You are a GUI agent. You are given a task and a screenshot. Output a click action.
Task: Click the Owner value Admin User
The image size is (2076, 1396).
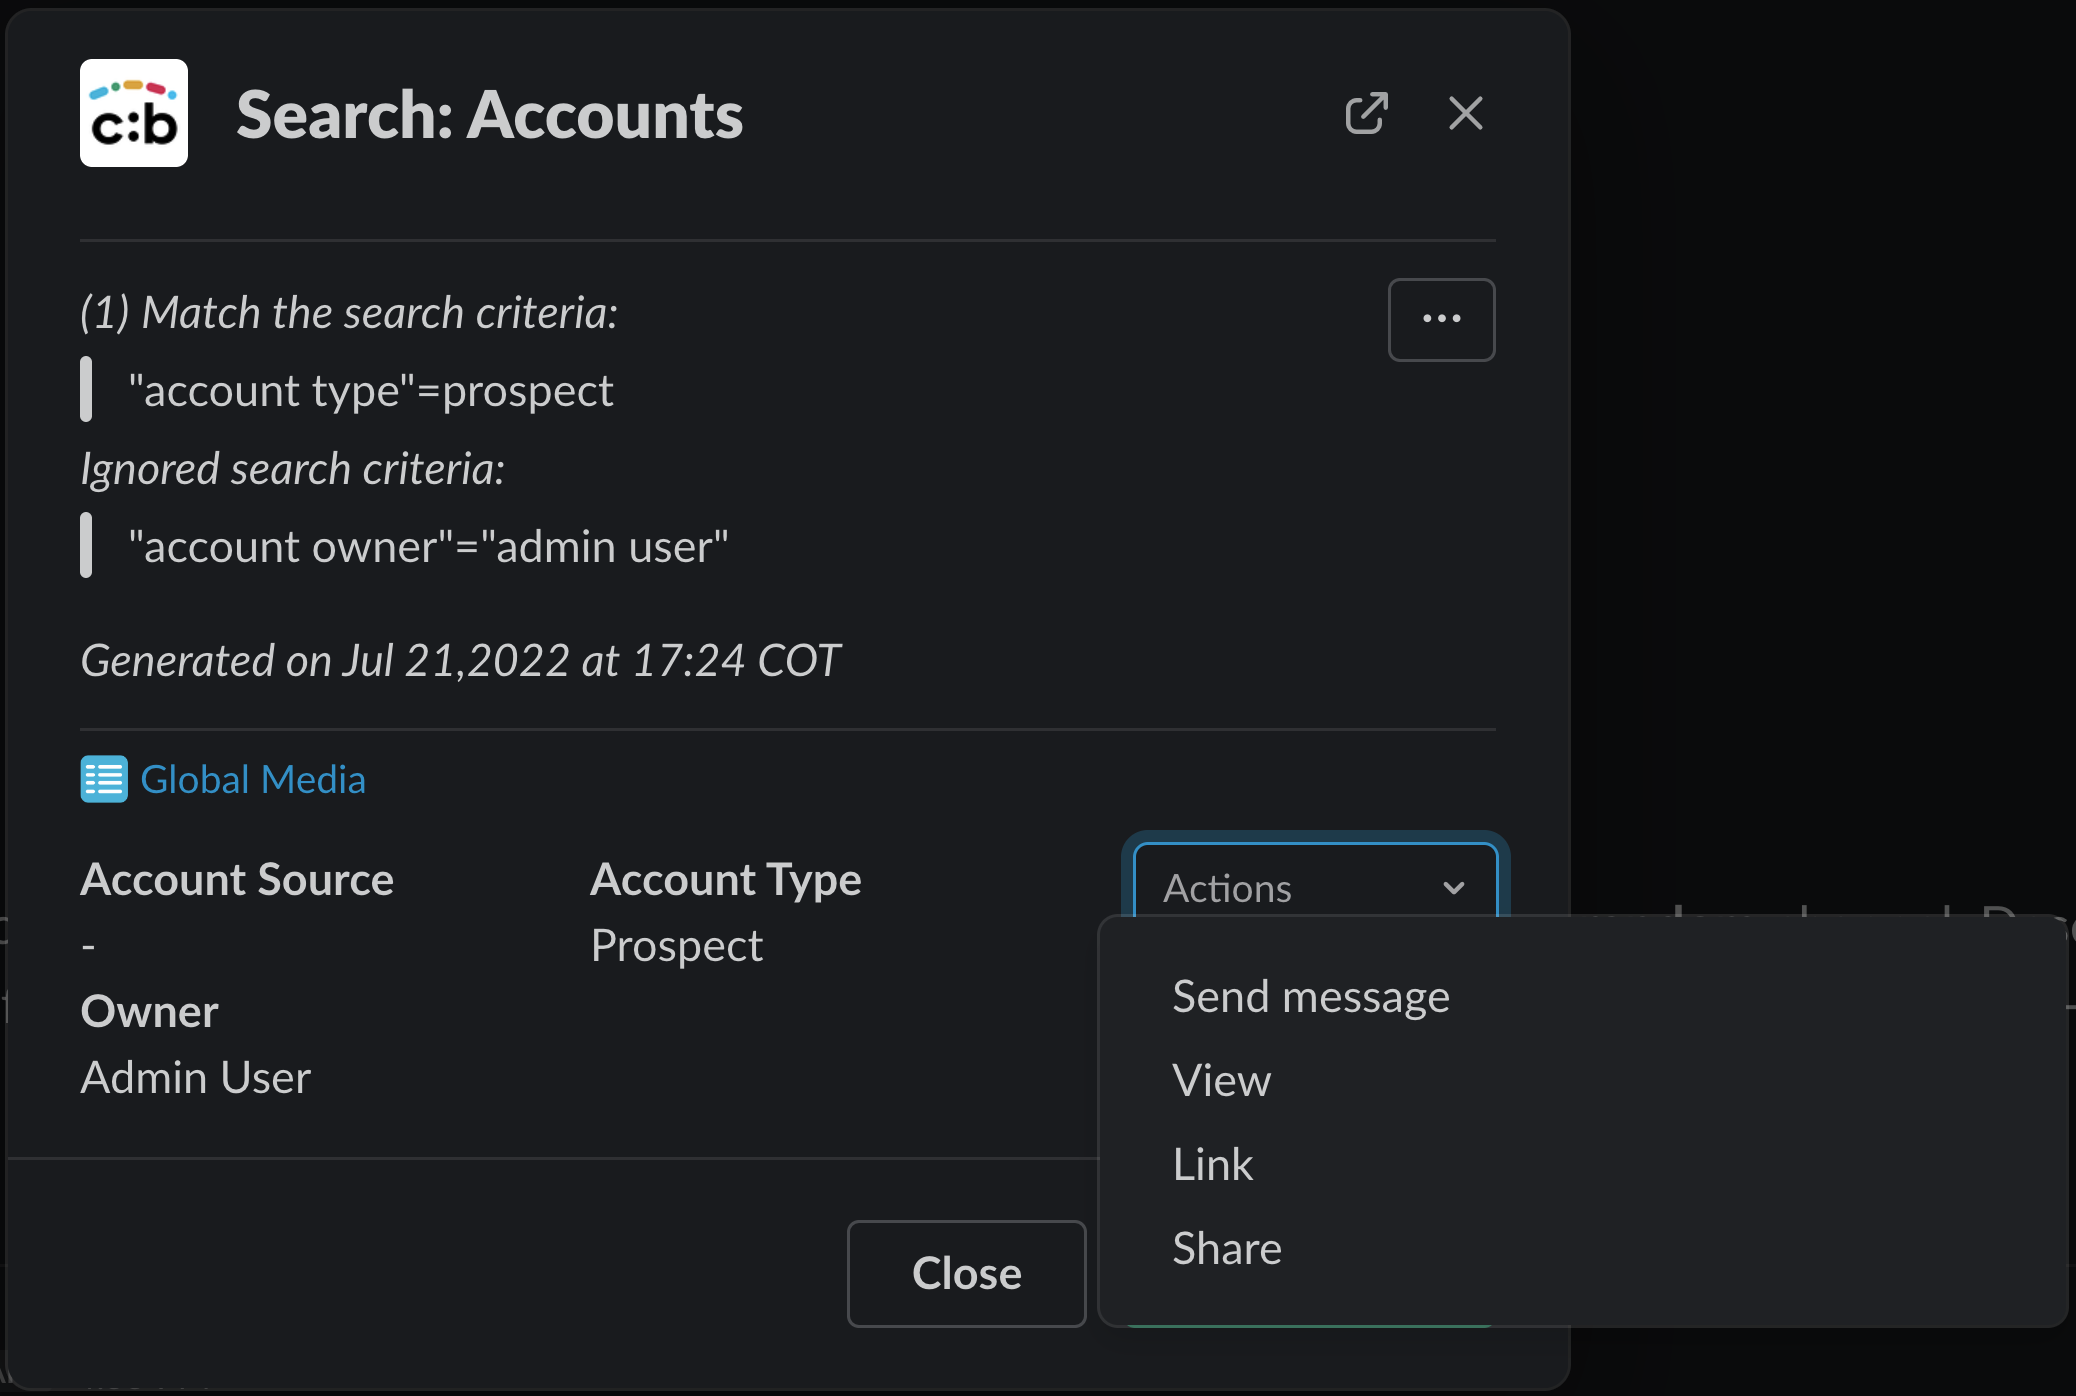[x=195, y=1077]
